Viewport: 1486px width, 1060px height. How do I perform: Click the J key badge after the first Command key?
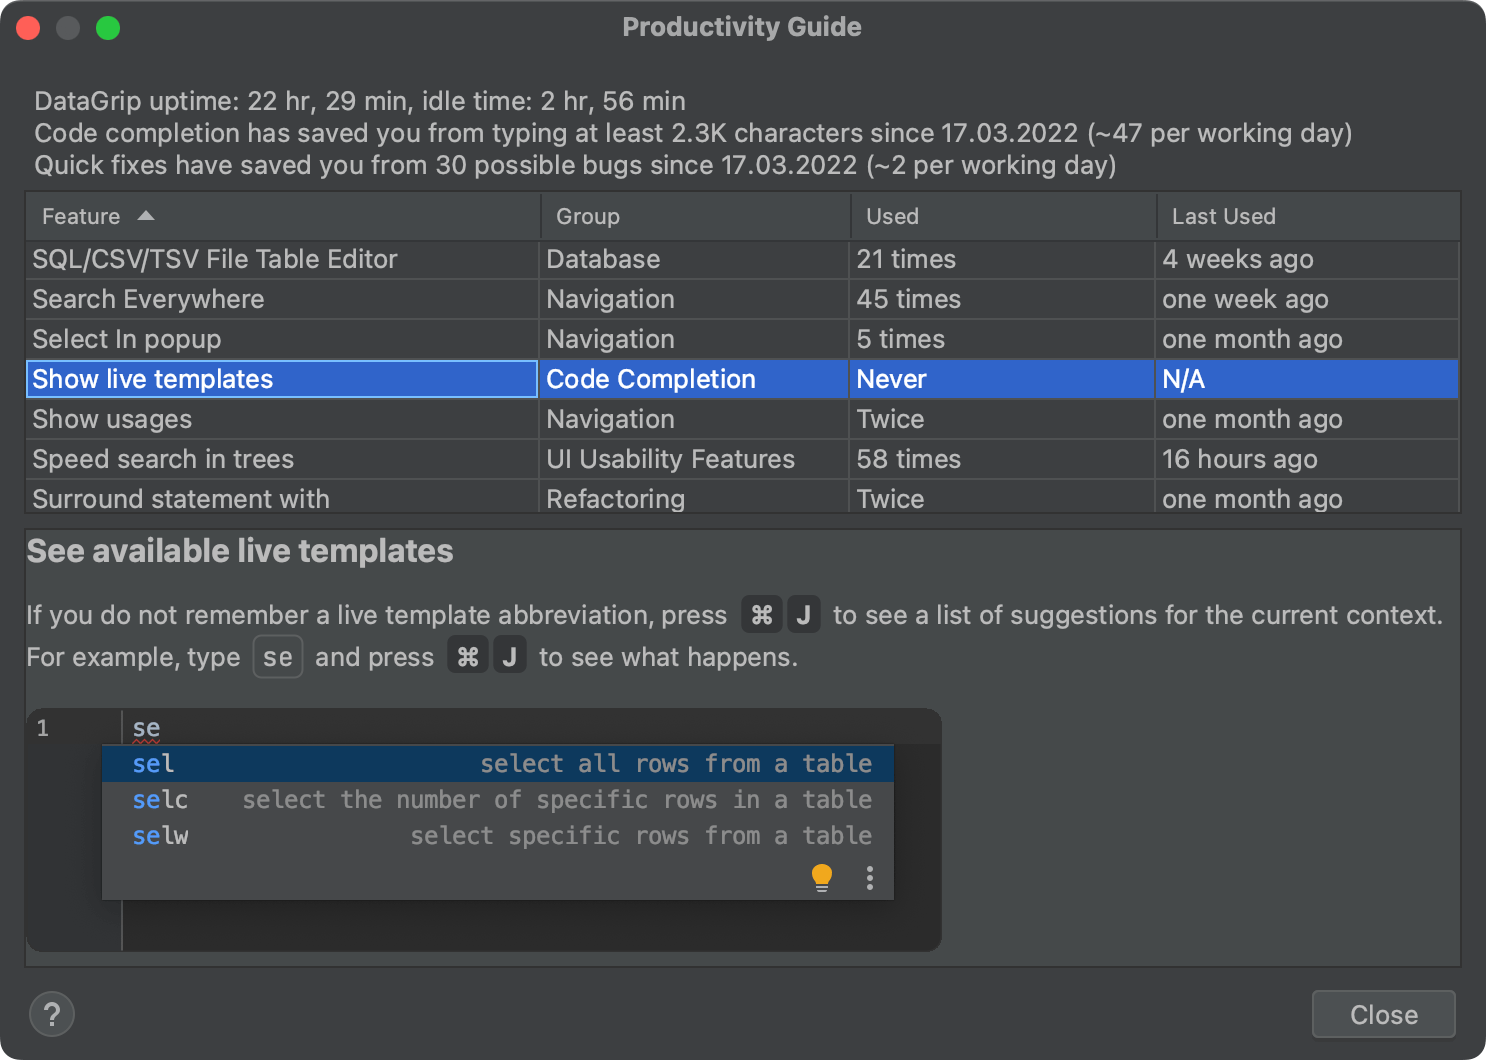click(x=804, y=614)
